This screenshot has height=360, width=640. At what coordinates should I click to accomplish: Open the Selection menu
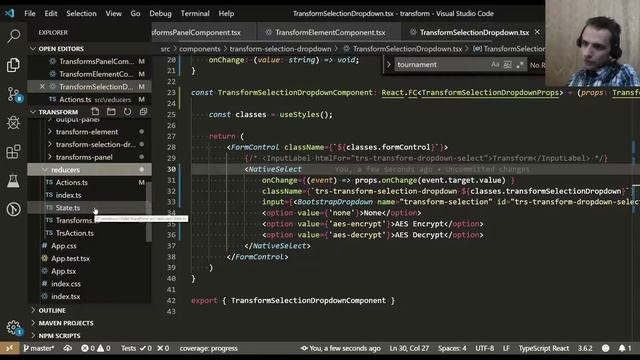point(81,13)
